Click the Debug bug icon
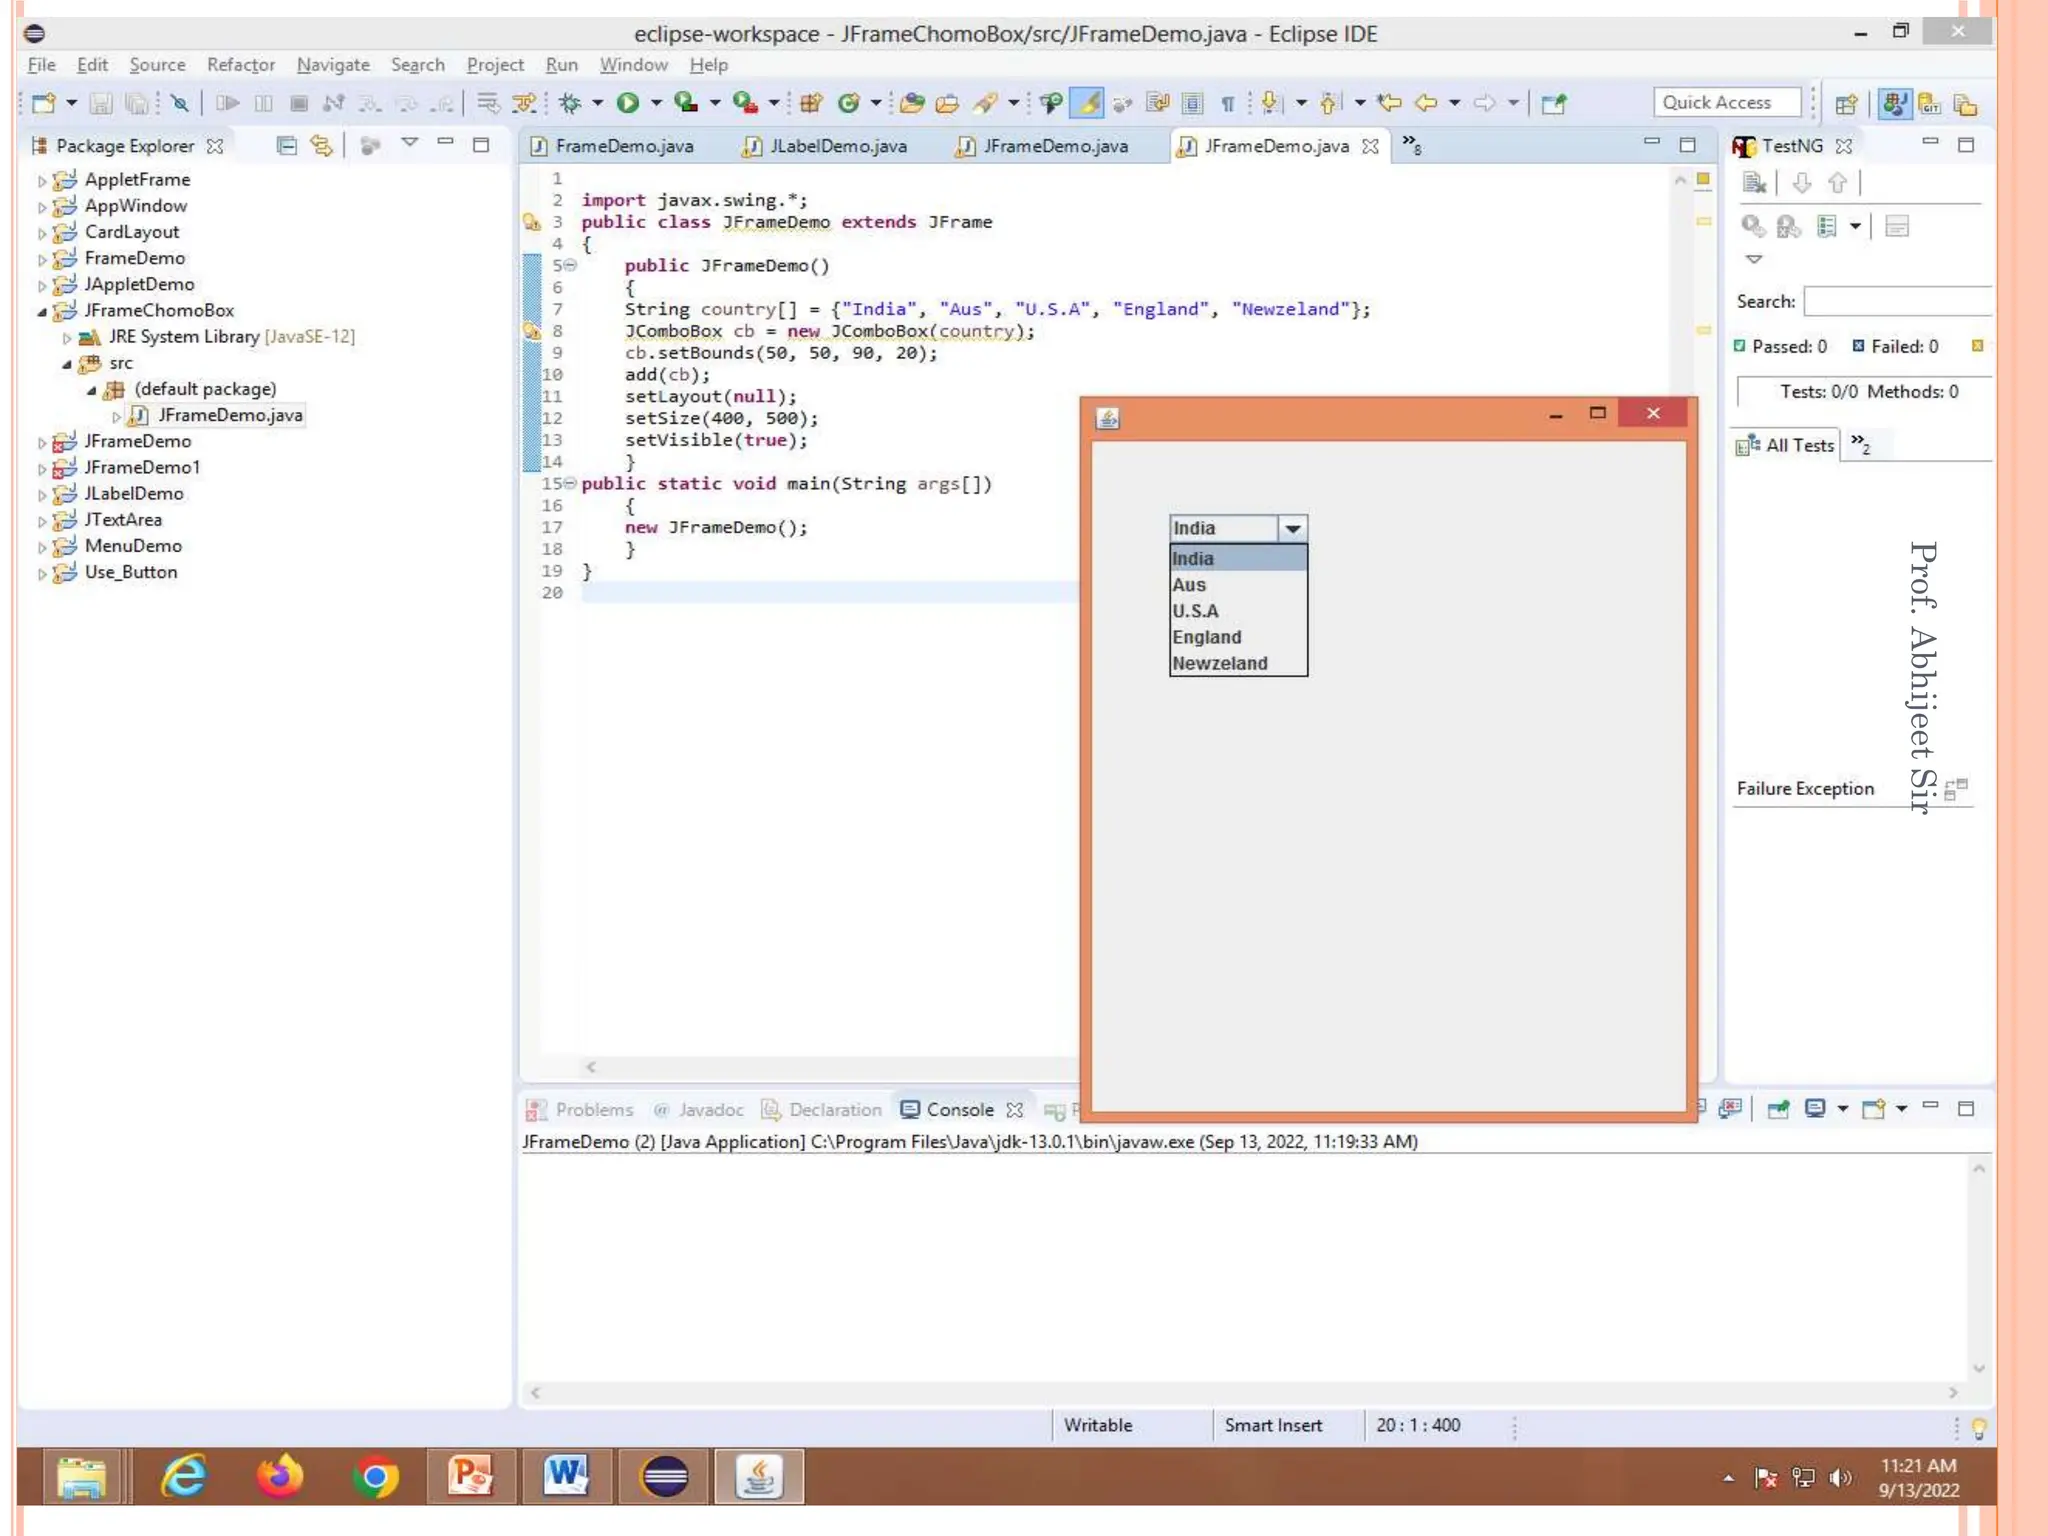Screen dimensions: 2048x1536 coord(570,103)
